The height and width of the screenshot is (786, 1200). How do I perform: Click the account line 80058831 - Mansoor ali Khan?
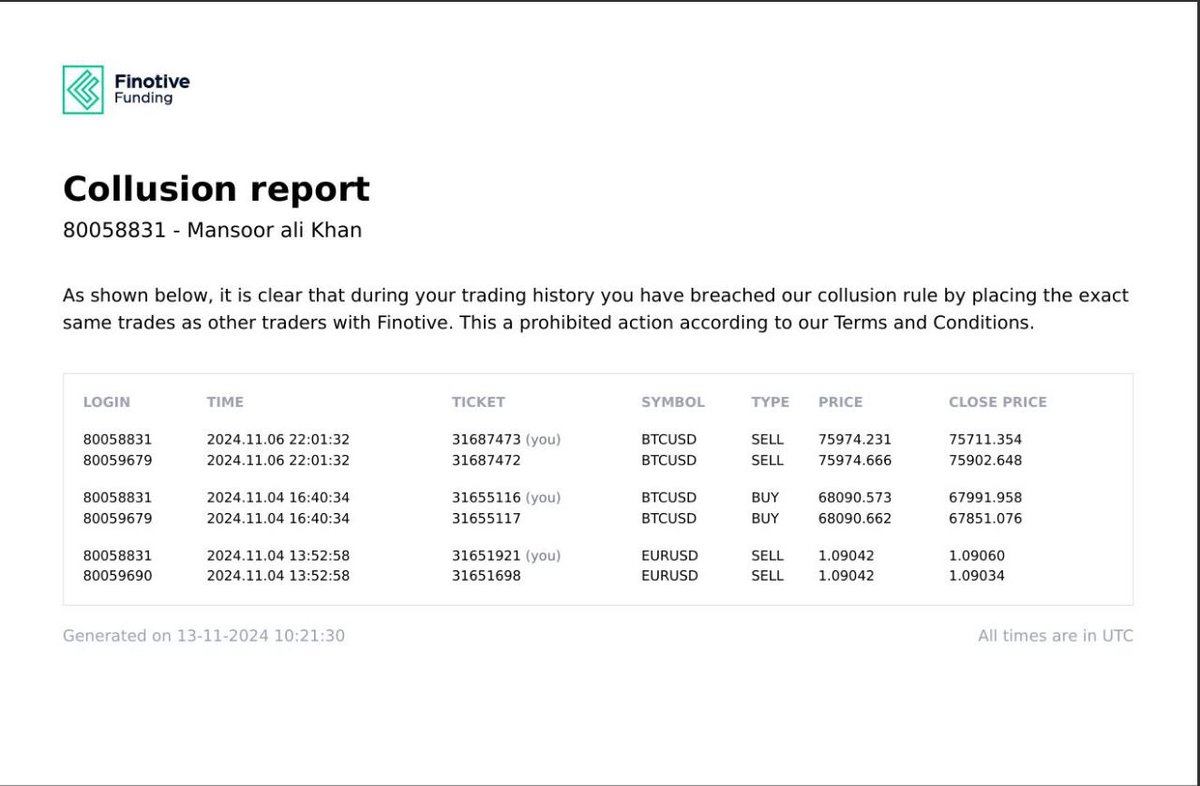[x=212, y=230]
